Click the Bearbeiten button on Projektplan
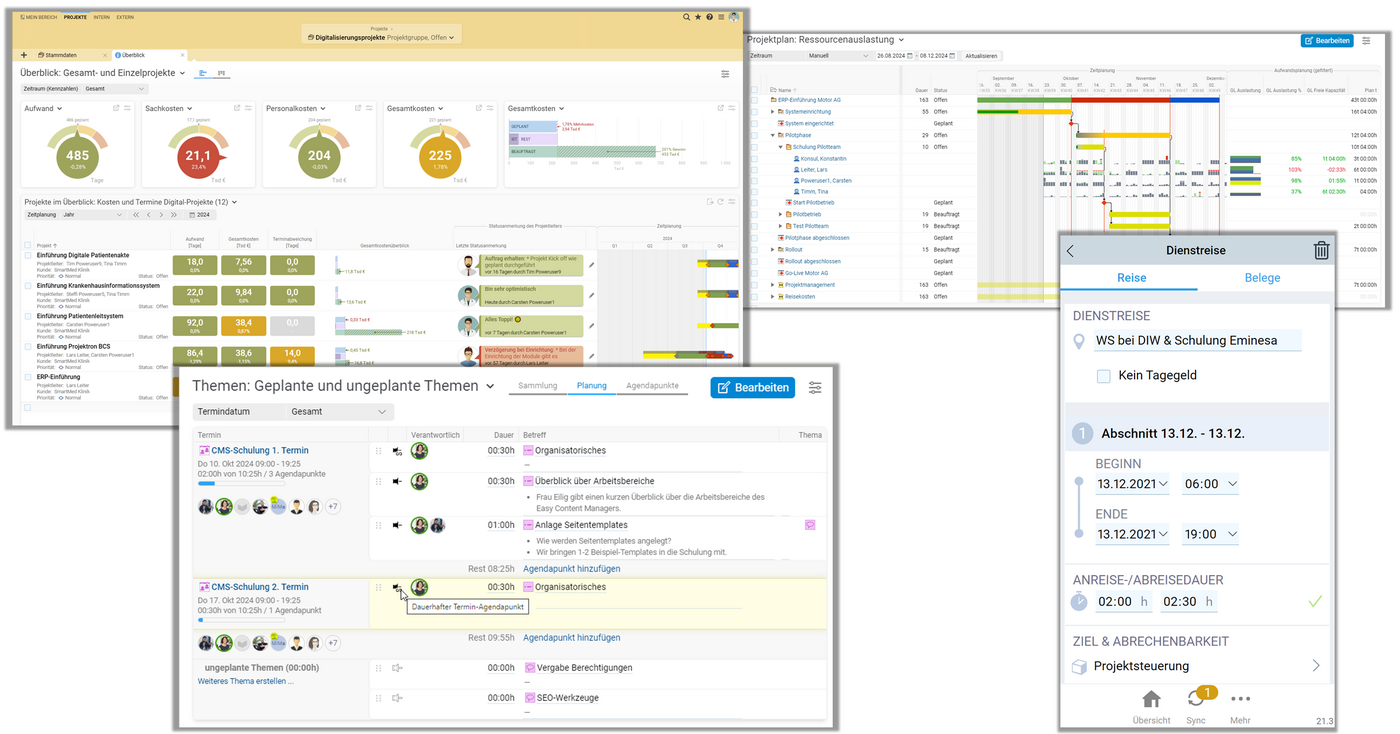 point(1327,40)
